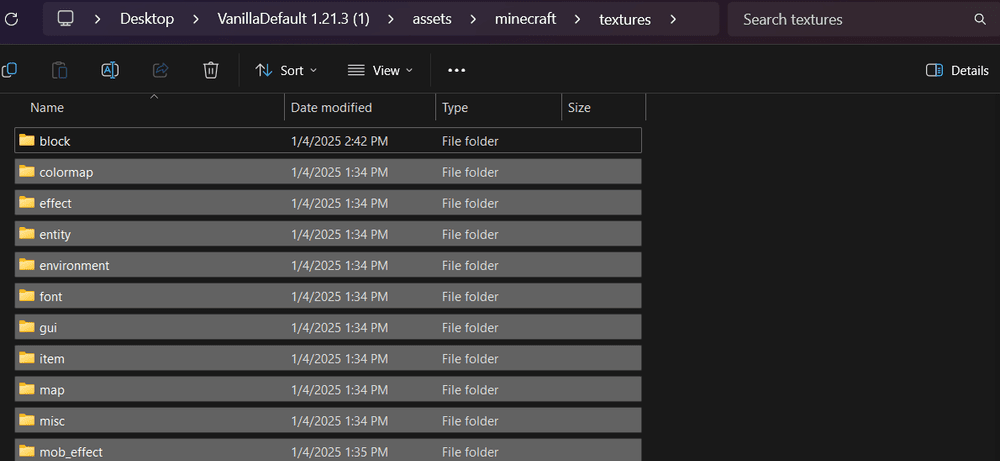This screenshot has height=461, width=1000.
Task: Click File folder type in gui row
Action: 470,328
